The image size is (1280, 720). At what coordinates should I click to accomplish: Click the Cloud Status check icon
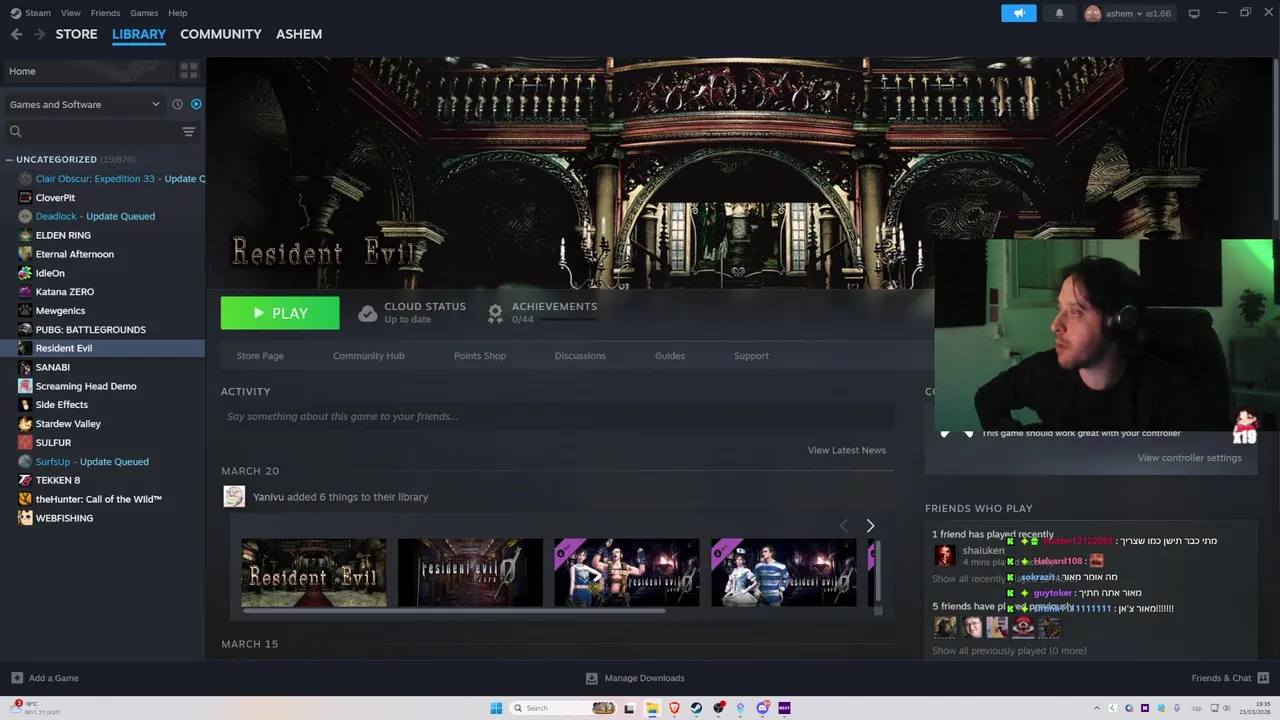(367, 313)
